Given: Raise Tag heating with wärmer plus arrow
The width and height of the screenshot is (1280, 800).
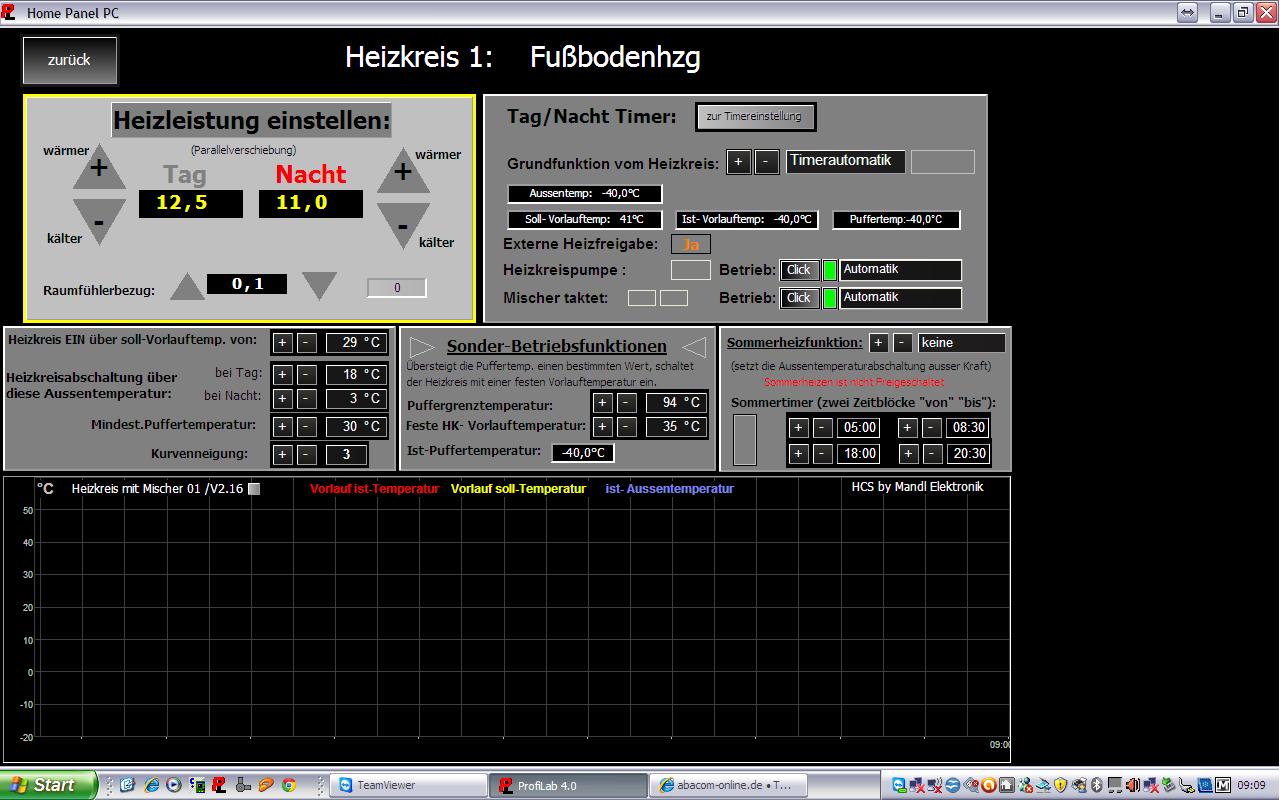Looking at the screenshot, I should 99,168.
